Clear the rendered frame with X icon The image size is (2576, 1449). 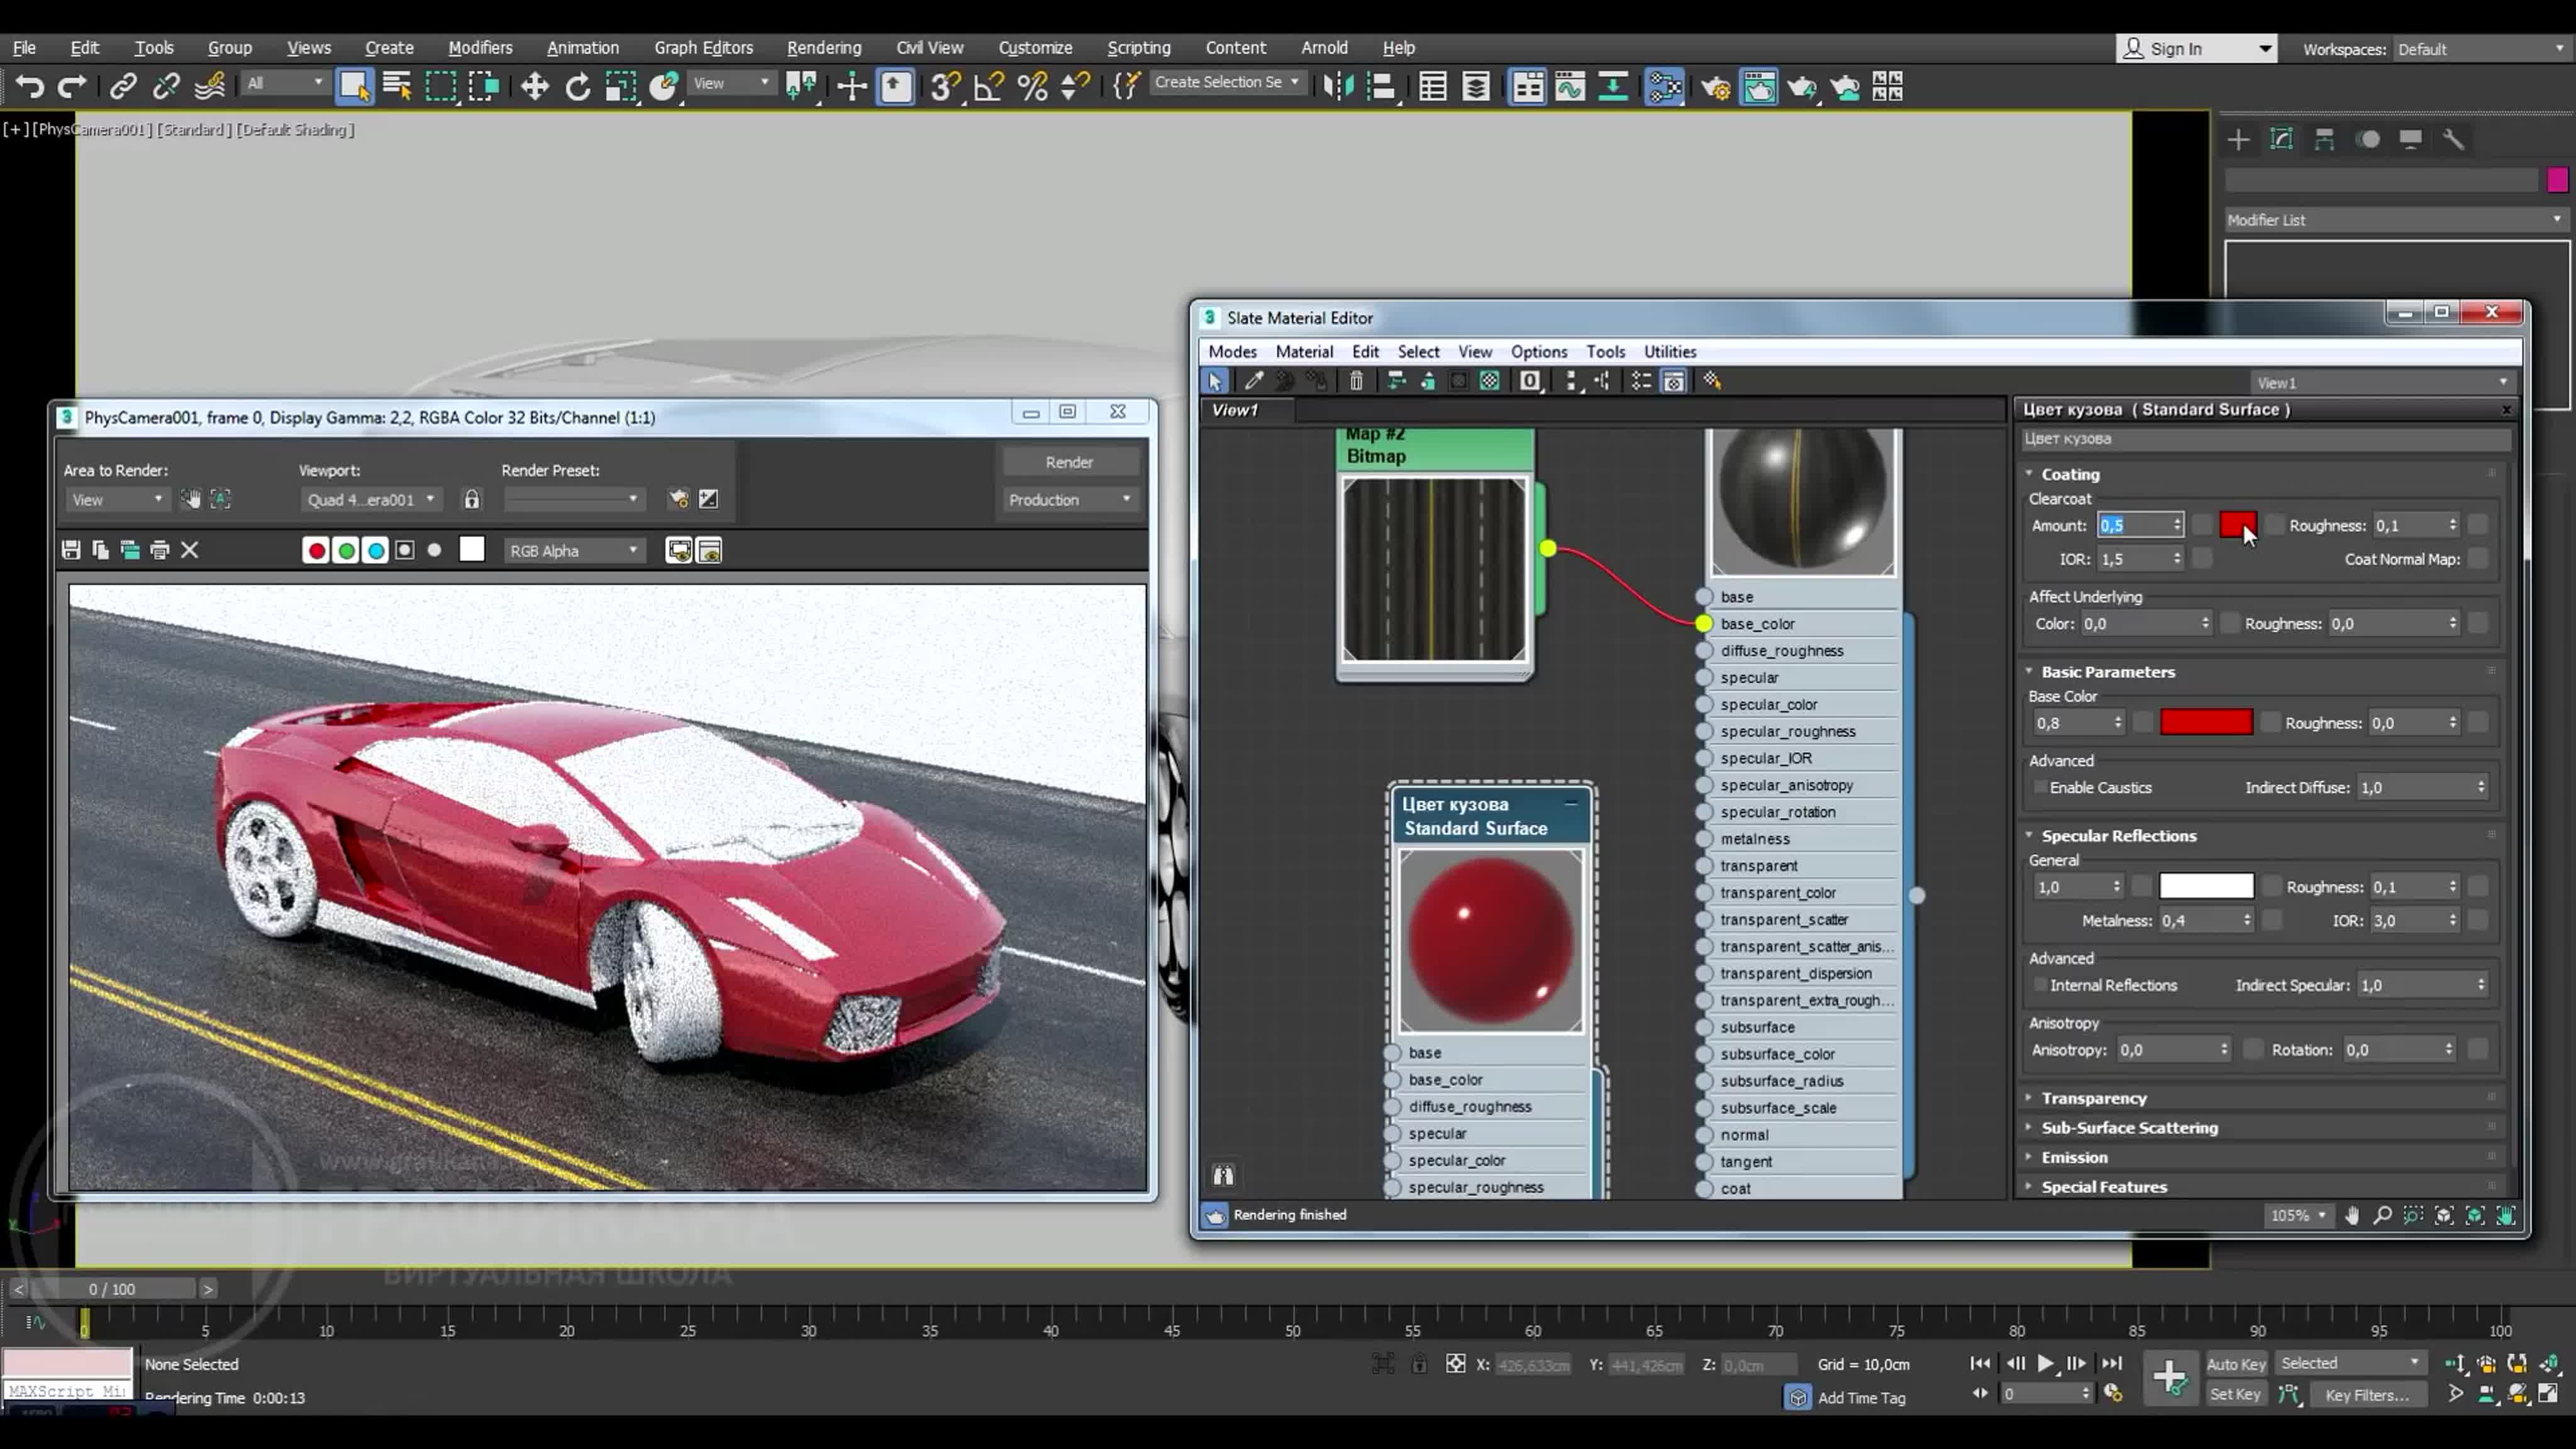pyautogui.click(x=190, y=550)
